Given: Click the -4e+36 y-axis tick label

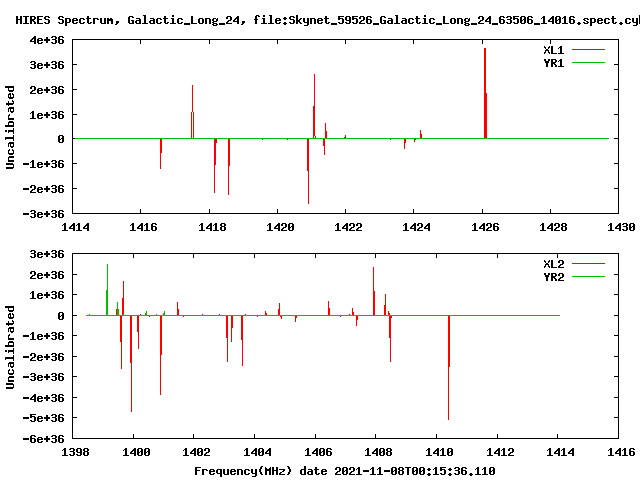Looking at the screenshot, I should tap(44, 398).
